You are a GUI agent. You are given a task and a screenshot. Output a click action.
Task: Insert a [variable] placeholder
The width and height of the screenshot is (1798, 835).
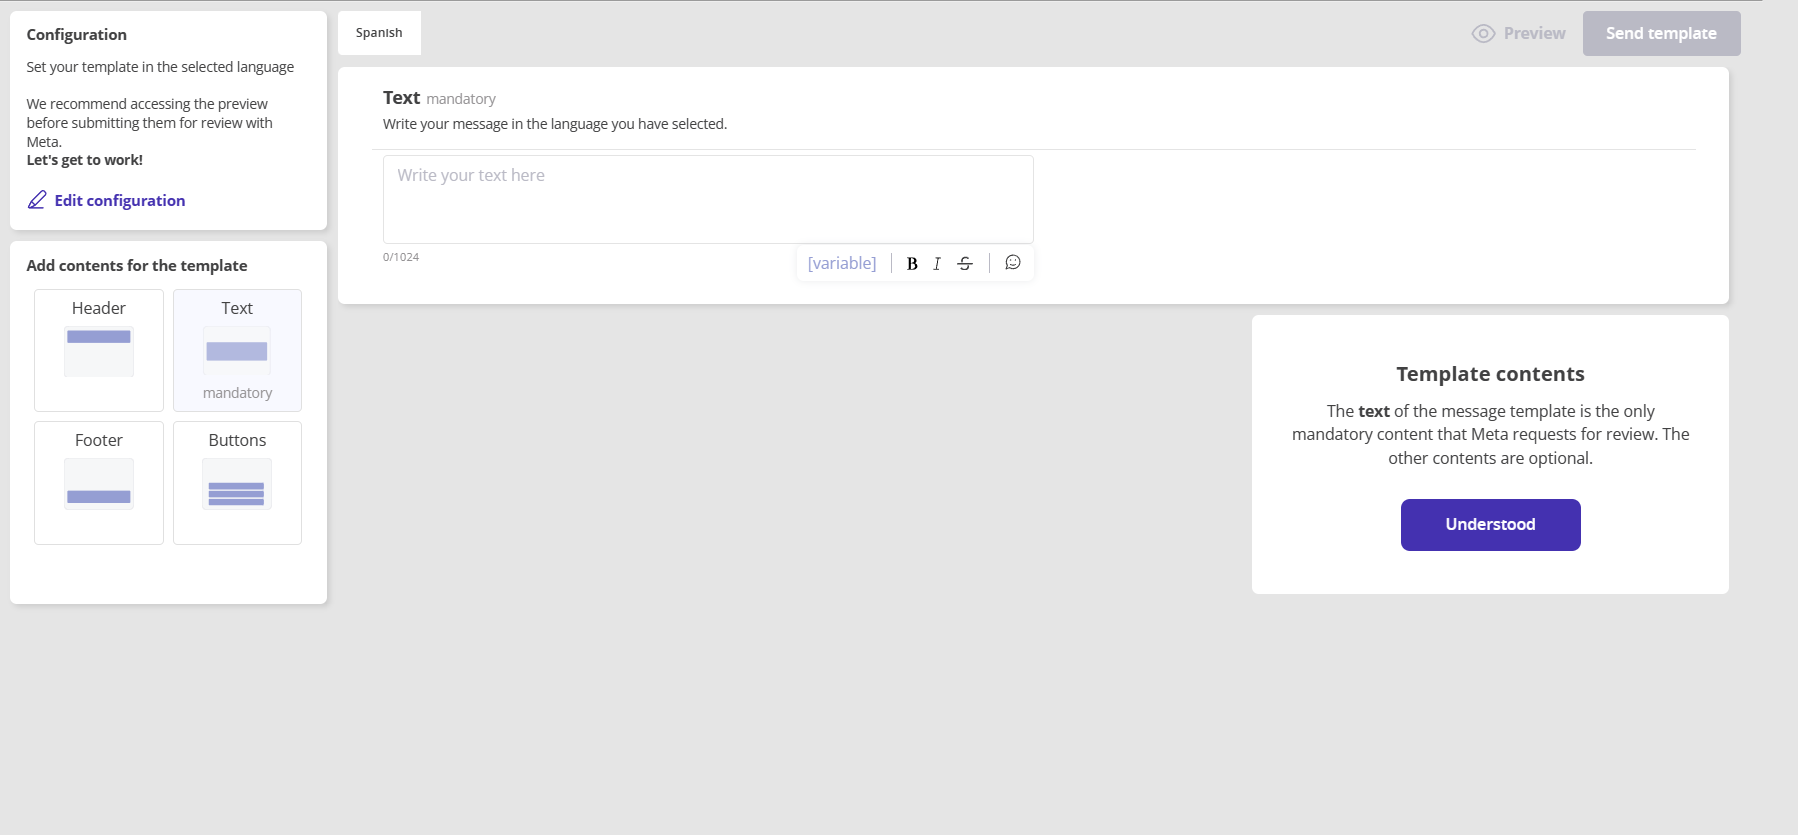click(x=841, y=263)
